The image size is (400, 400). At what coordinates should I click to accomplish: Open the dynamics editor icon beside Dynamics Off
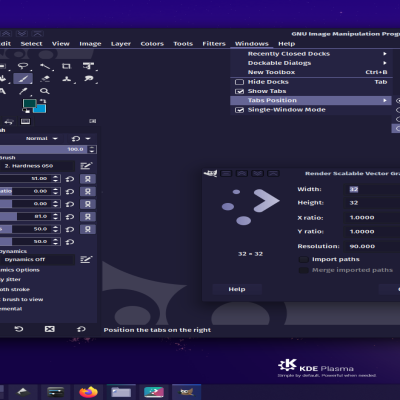[86, 259]
